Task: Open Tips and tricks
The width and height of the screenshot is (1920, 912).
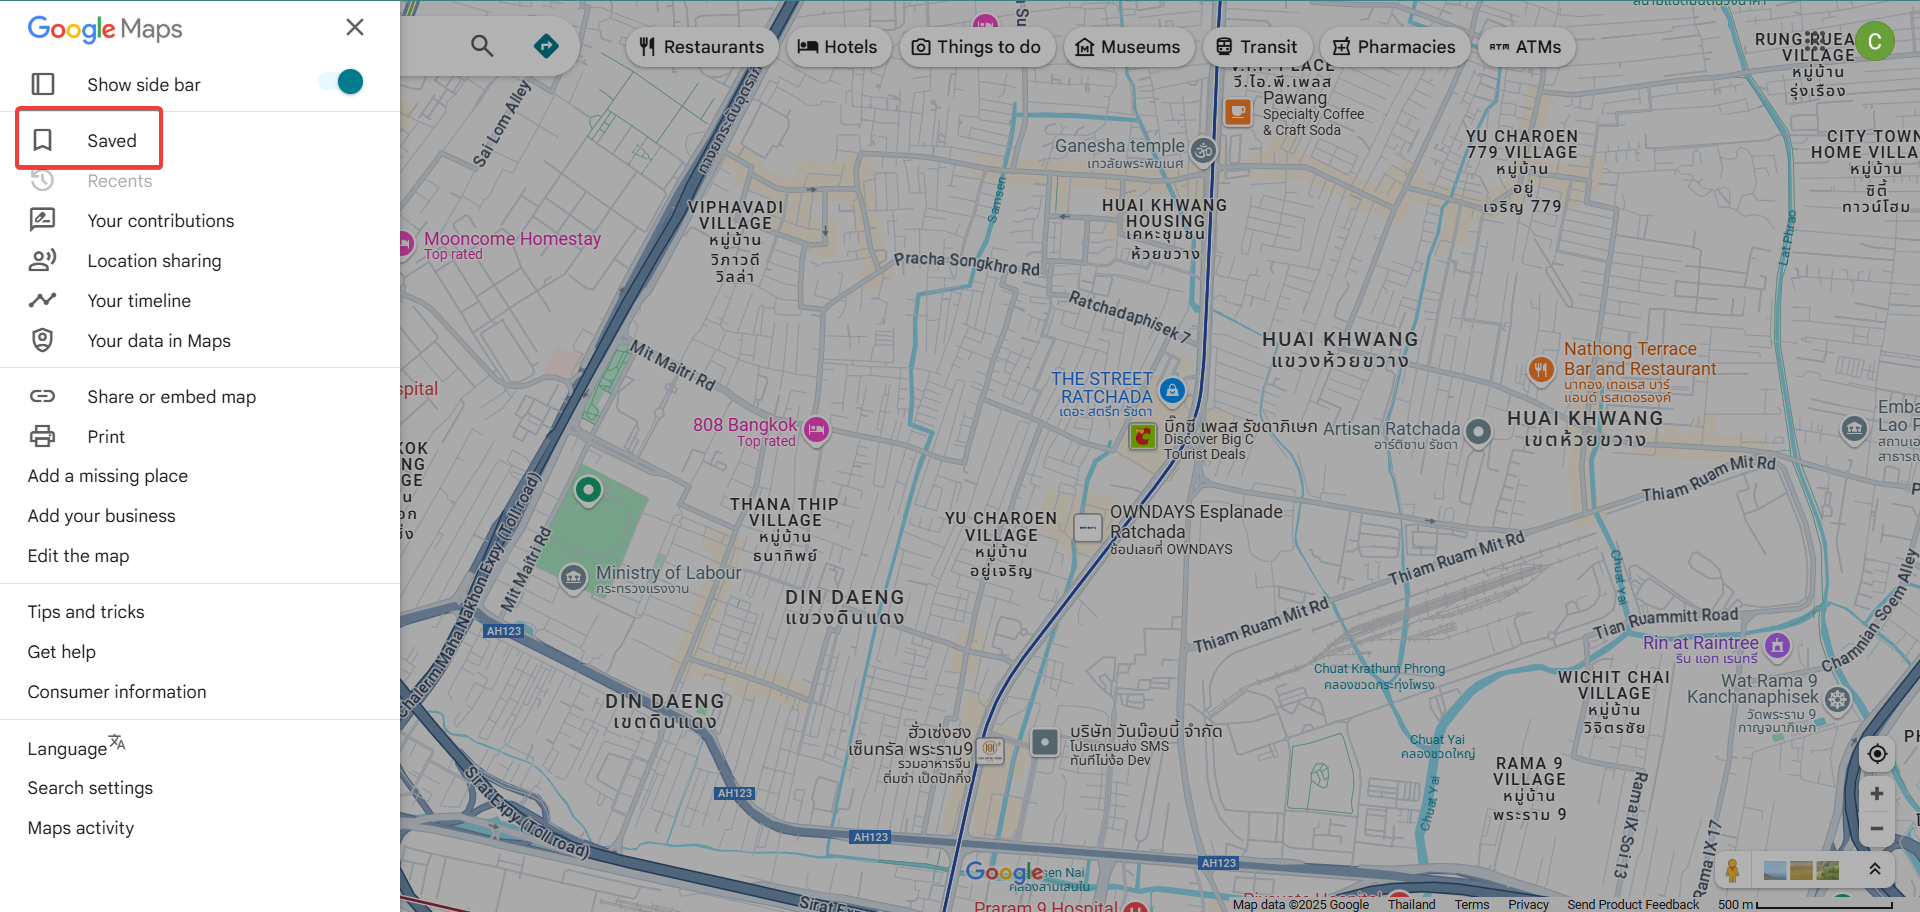Action: pyautogui.click(x=86, y=612)
